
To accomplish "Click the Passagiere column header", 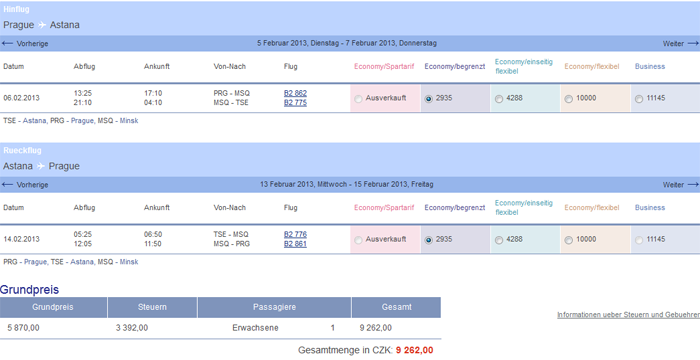I will (274, 307).
